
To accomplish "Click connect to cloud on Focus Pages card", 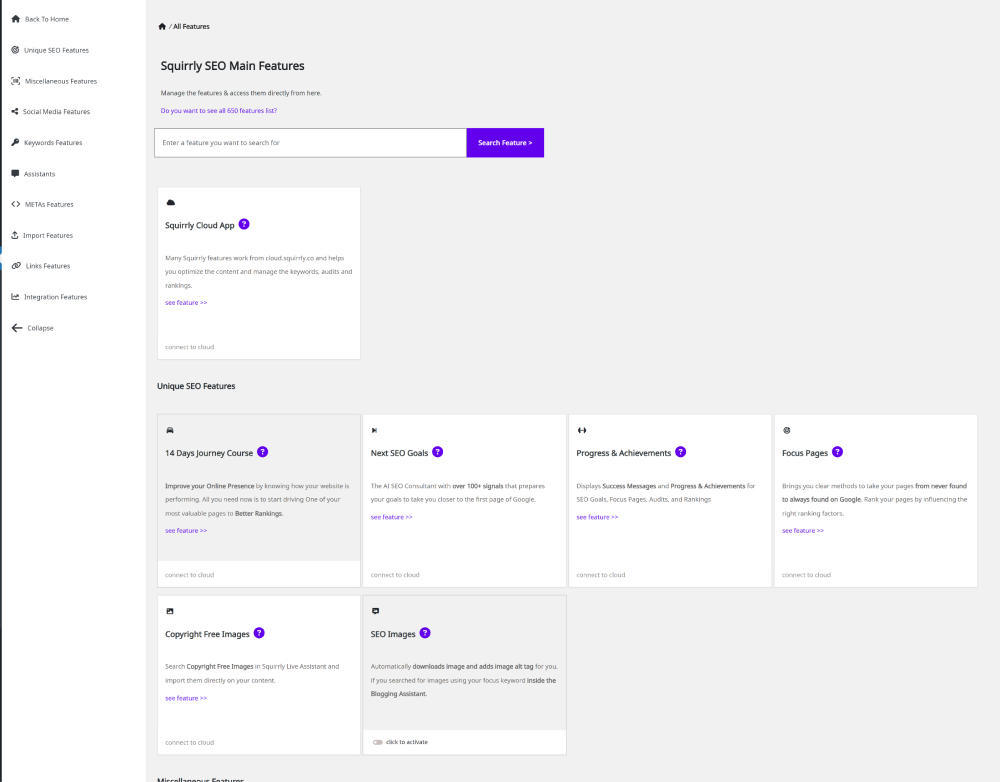I will click(x=806, y=575).
